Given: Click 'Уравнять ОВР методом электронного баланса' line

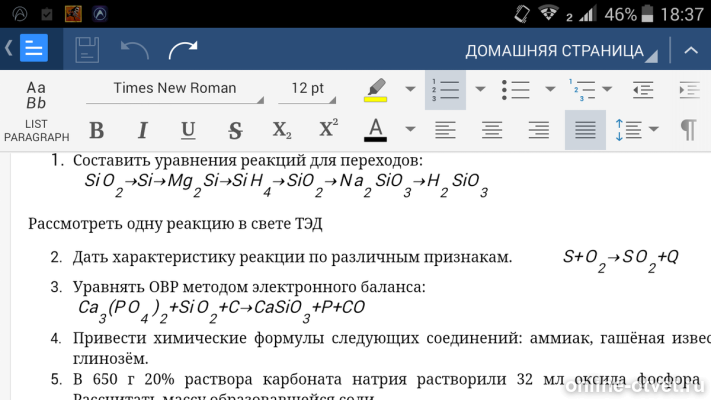Looking at the screenshot, I should pos(249,287).
